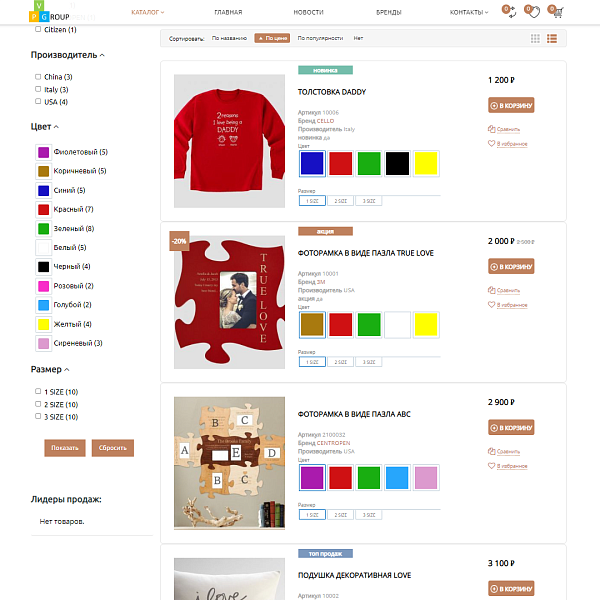This screenshot has height=600, width=600.
Task: Open the Каталог dropdown menu
Action: [148, 12]
